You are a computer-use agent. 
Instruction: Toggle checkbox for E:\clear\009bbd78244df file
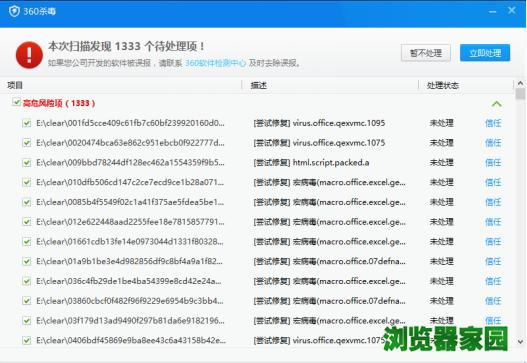pos(27,163)
